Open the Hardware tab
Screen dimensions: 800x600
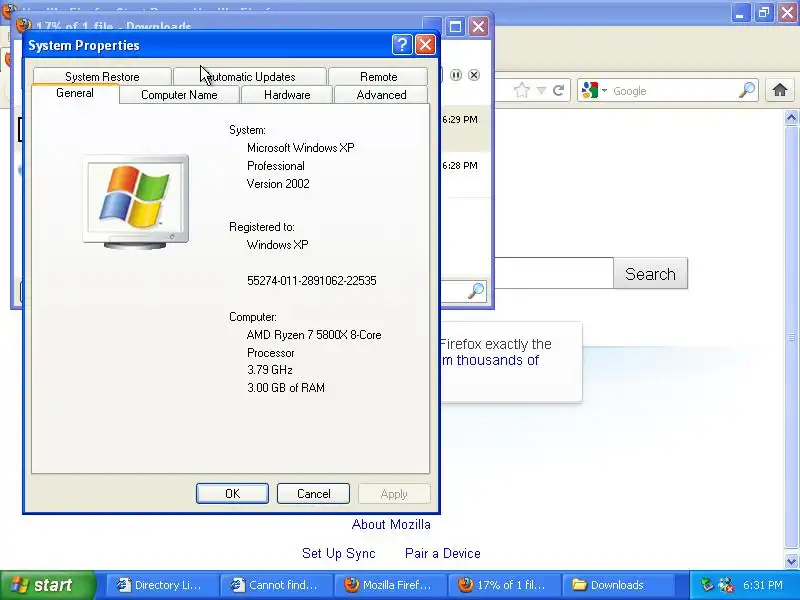pos(287,95)
